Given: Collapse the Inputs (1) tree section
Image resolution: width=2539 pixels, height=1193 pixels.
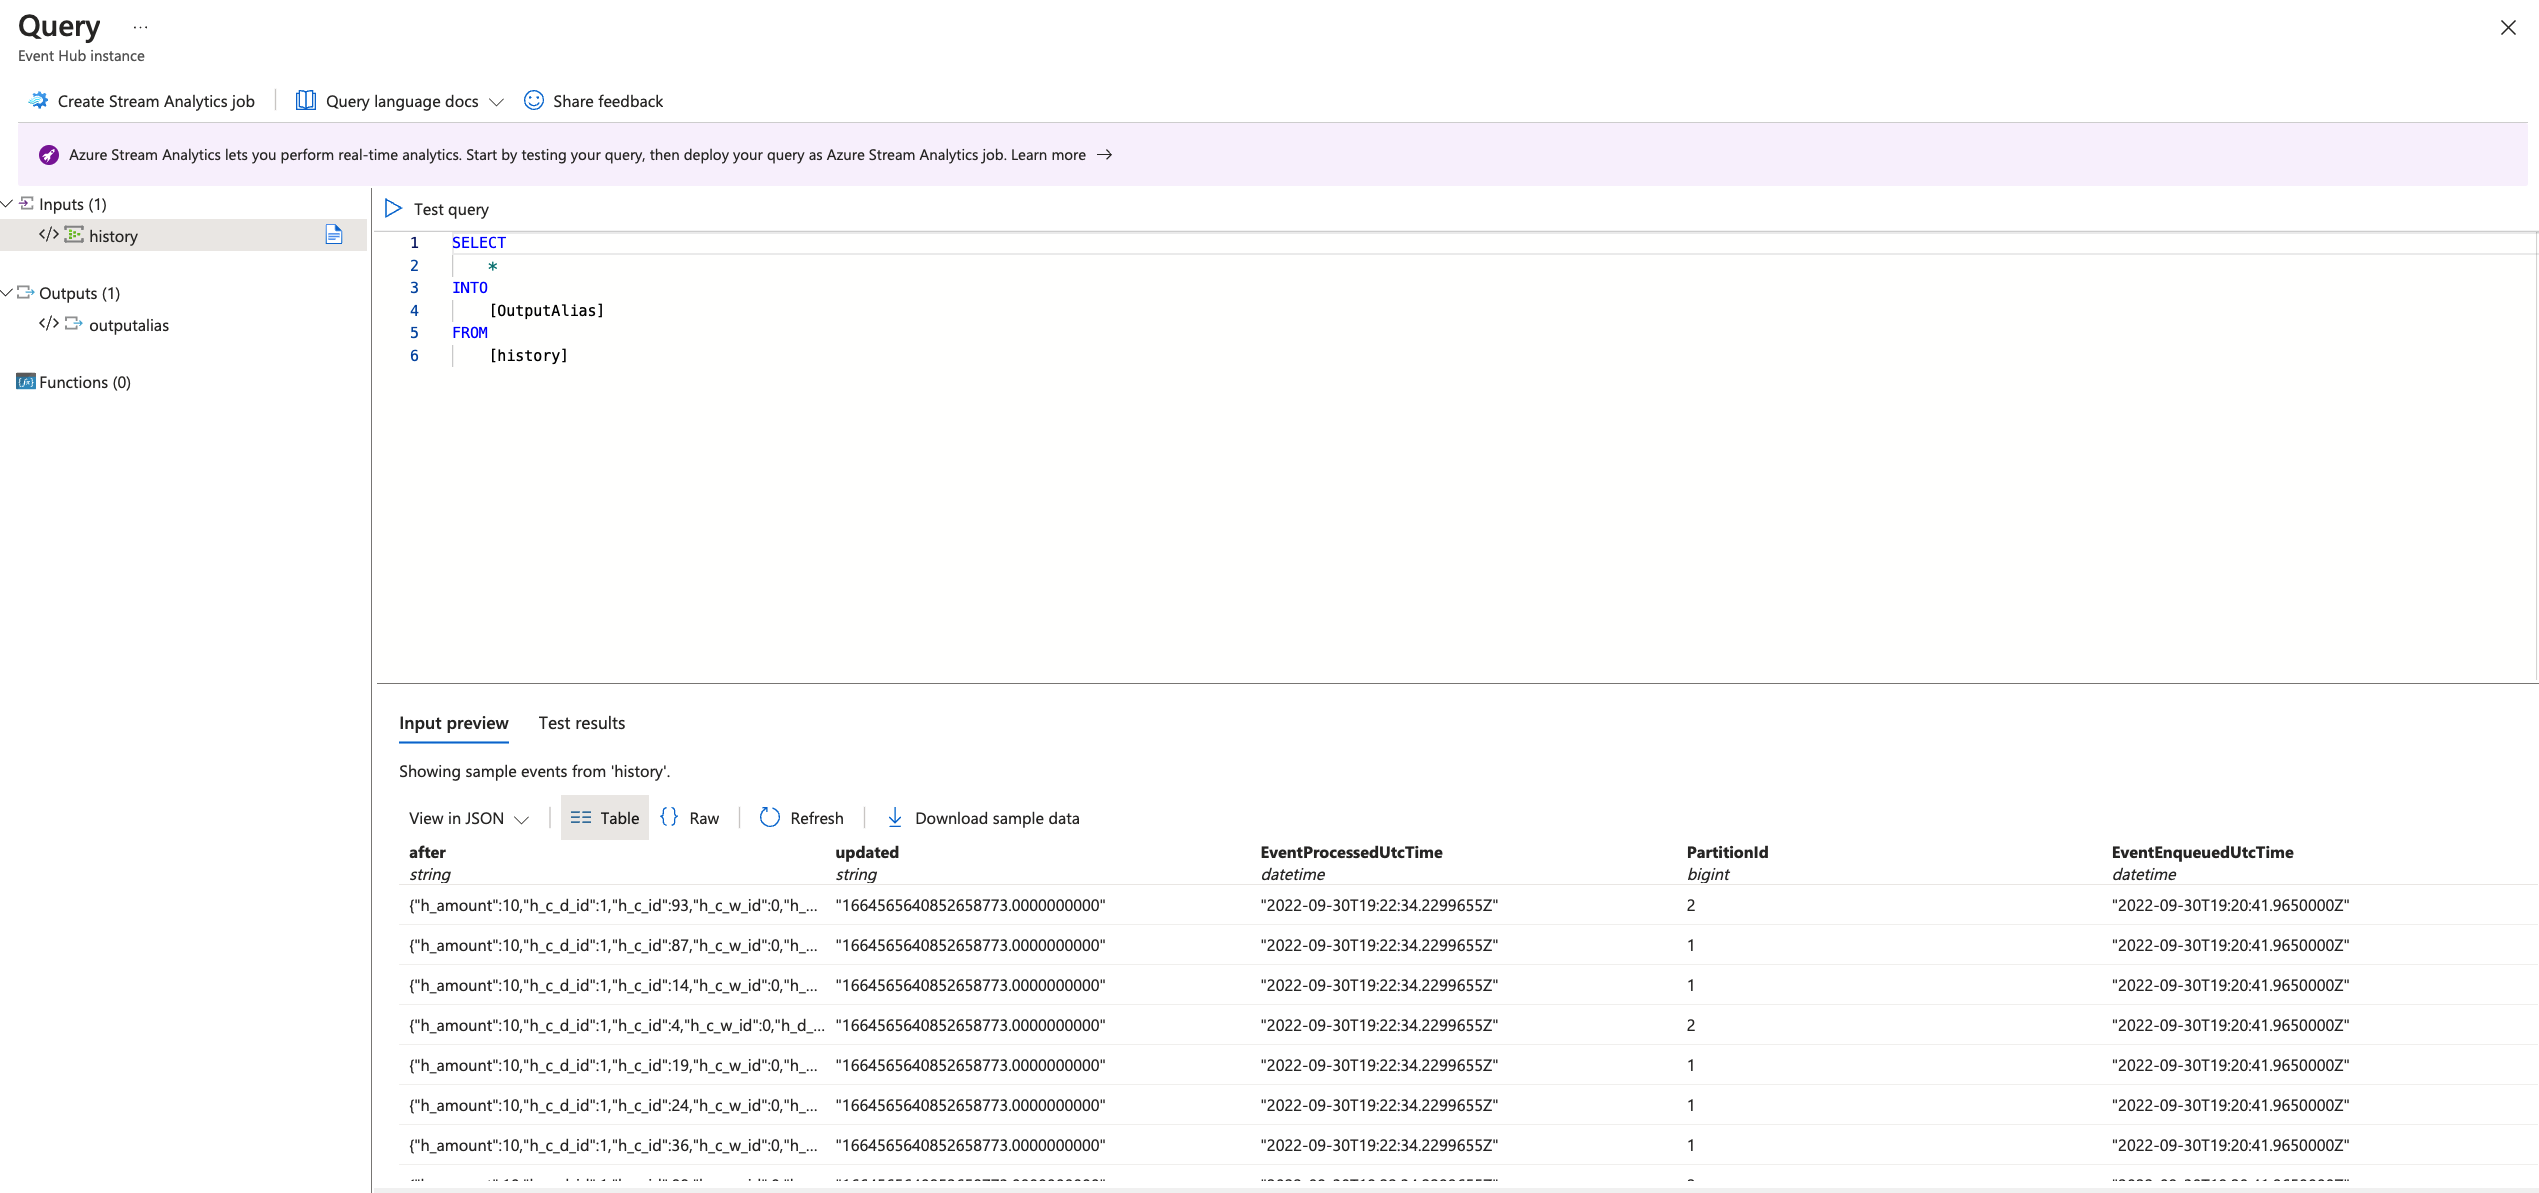Looking at the screenshot, I should pyautogui.click(x=8, y=204).
